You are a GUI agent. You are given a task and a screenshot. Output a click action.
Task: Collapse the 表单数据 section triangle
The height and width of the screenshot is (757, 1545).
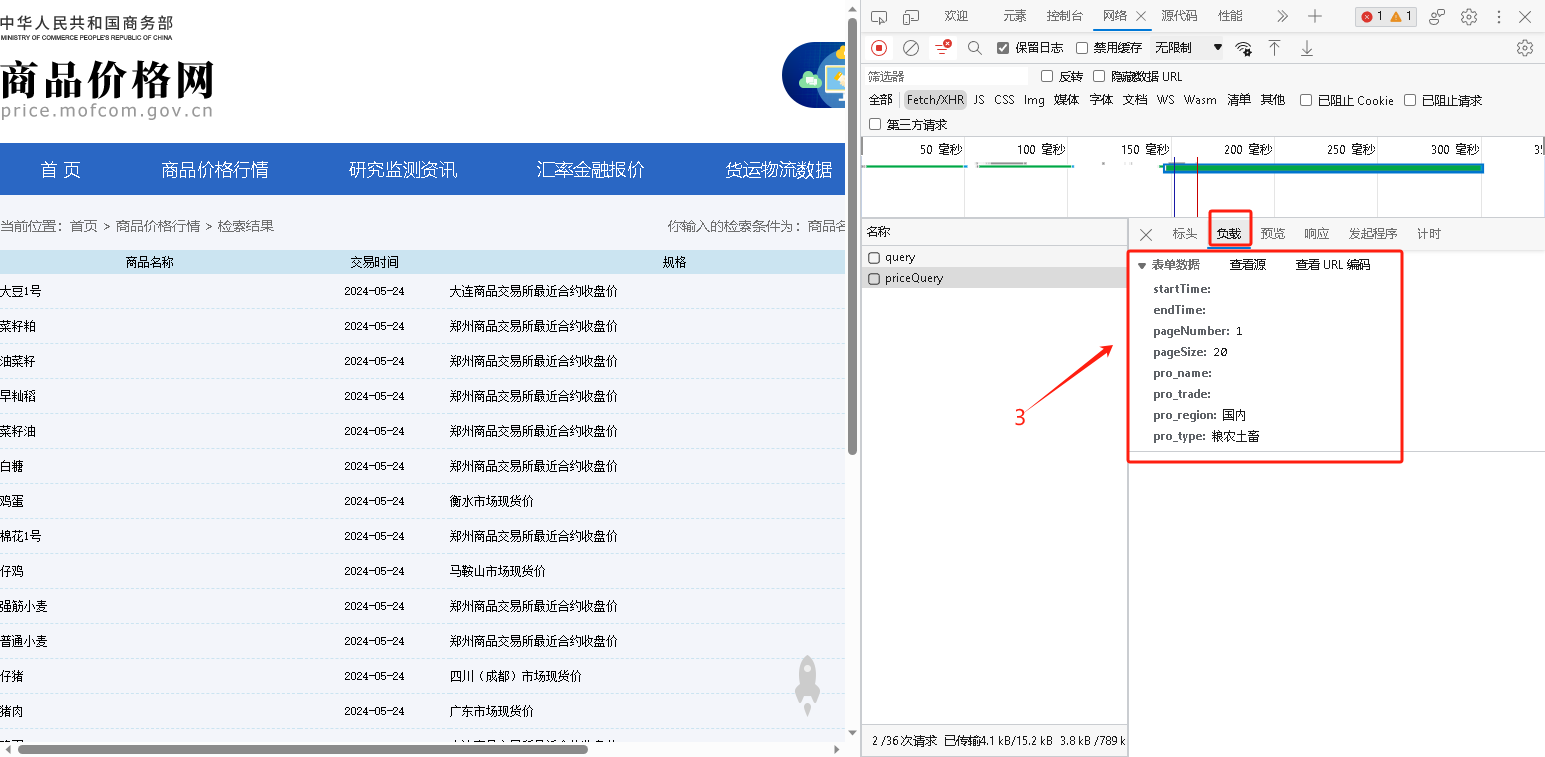[1142, 265]
